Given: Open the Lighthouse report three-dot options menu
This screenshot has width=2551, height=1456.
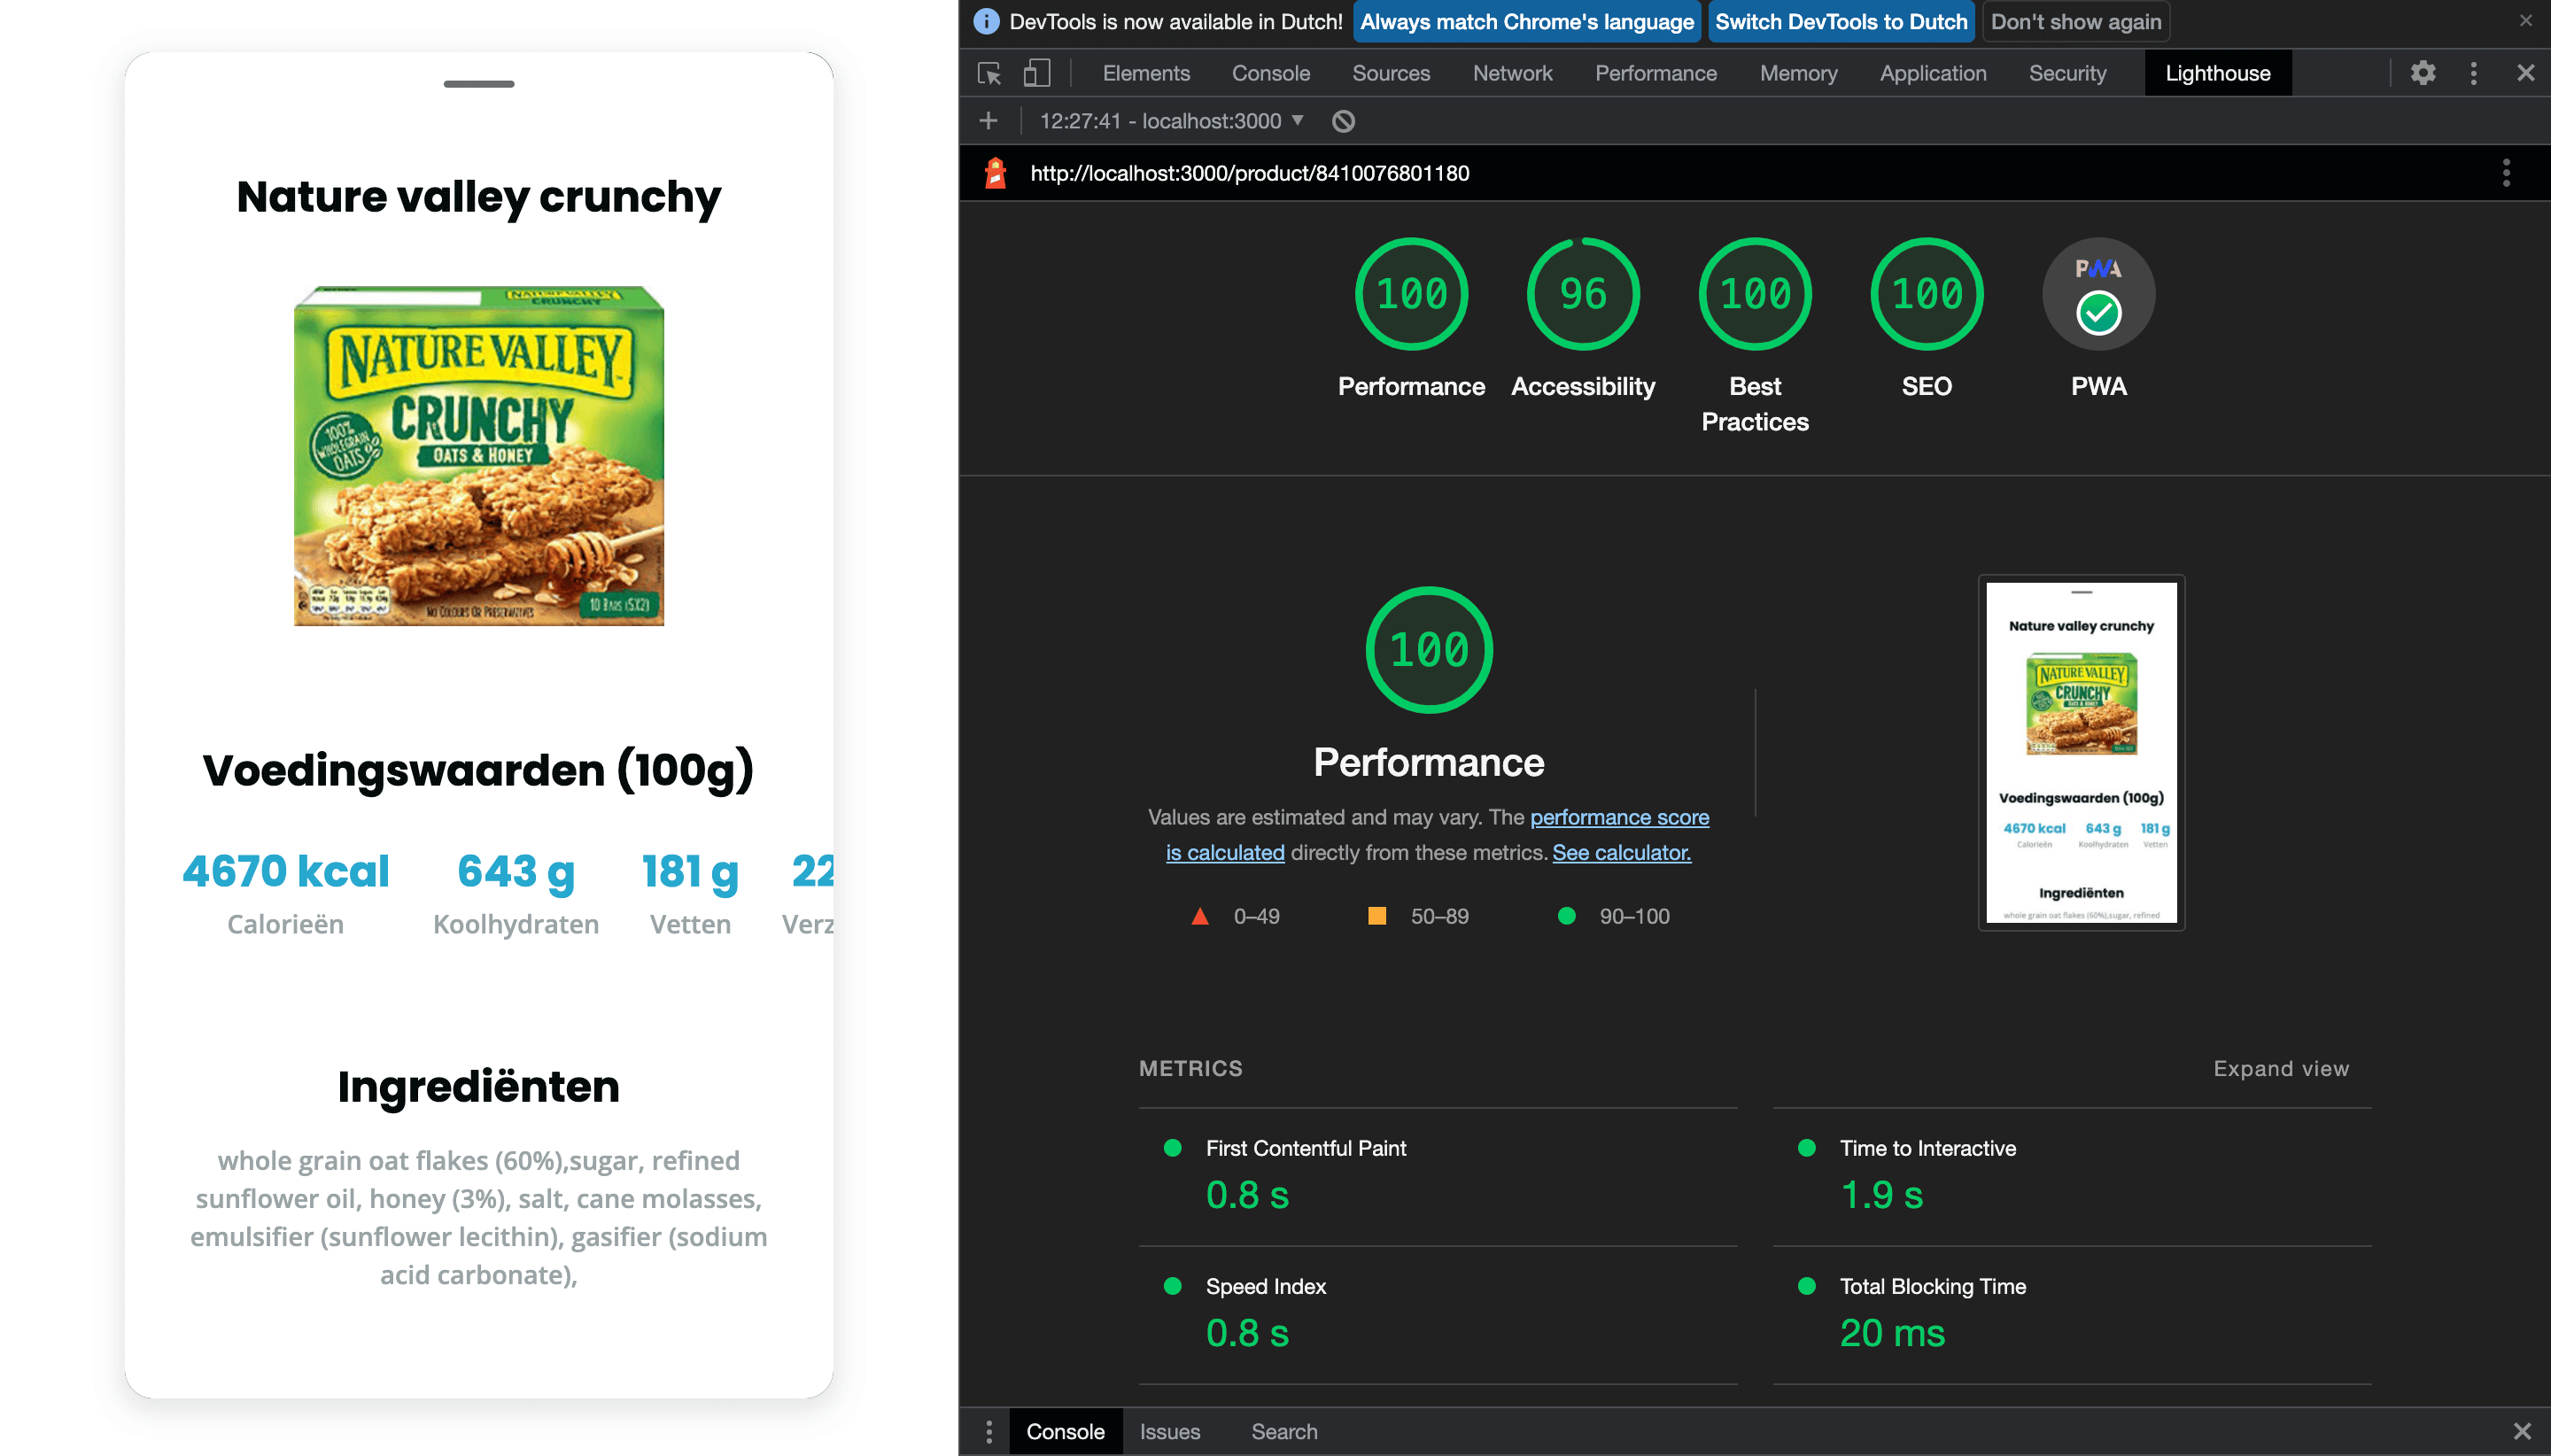Looking at the screenshot, I should click(2505, 173).
